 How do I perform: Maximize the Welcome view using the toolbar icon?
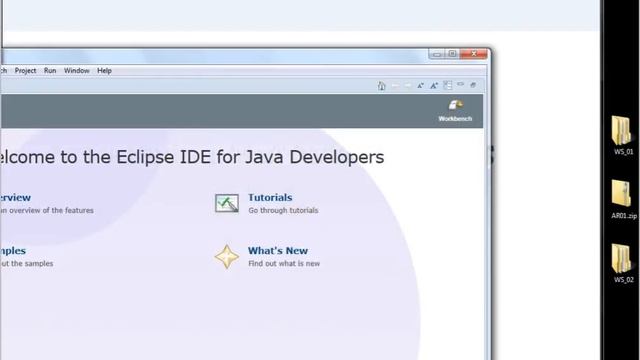coord(473,85)
